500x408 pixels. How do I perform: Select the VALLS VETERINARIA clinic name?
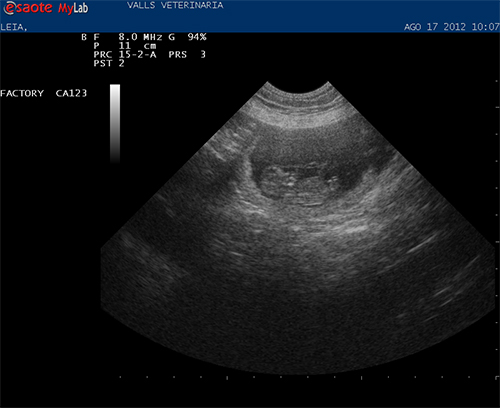click(x=175, y=5)
